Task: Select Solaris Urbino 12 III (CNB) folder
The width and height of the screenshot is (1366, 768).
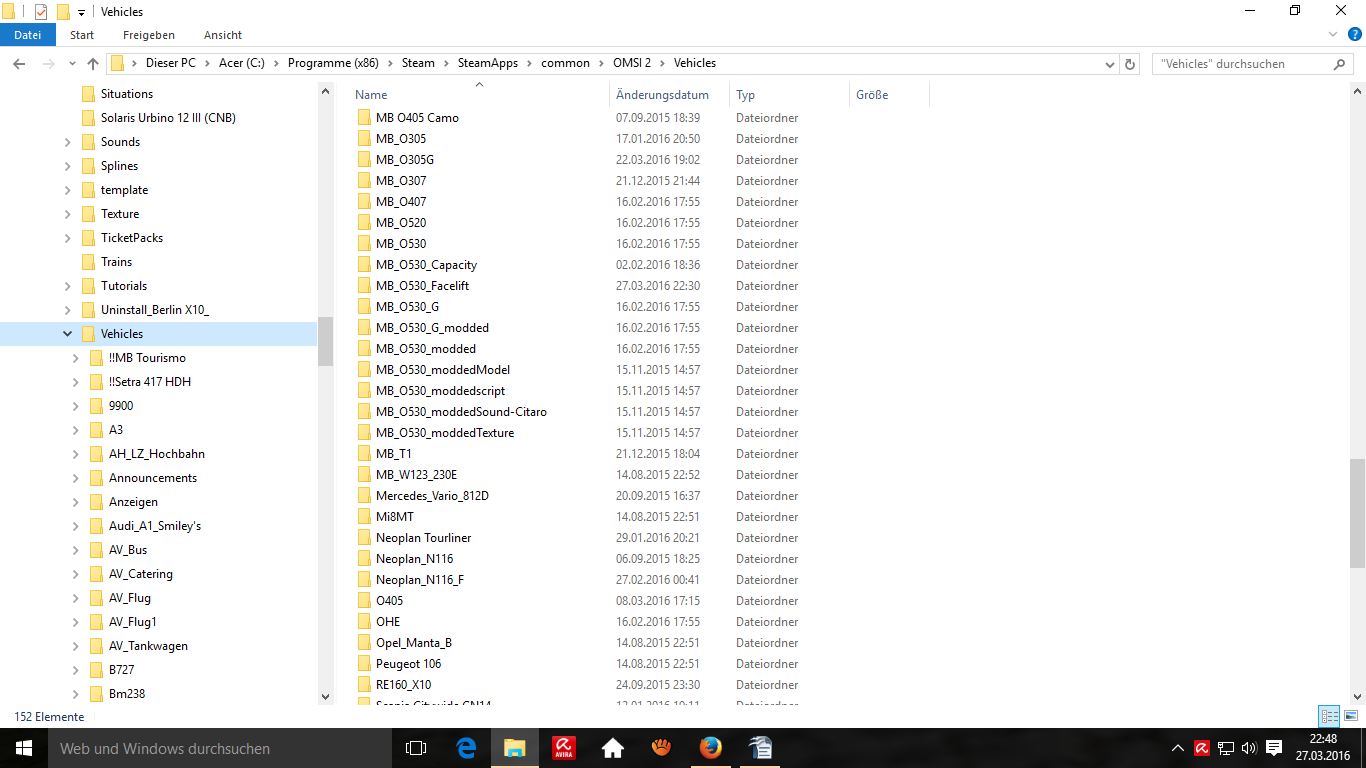Action: pos(168,118)
